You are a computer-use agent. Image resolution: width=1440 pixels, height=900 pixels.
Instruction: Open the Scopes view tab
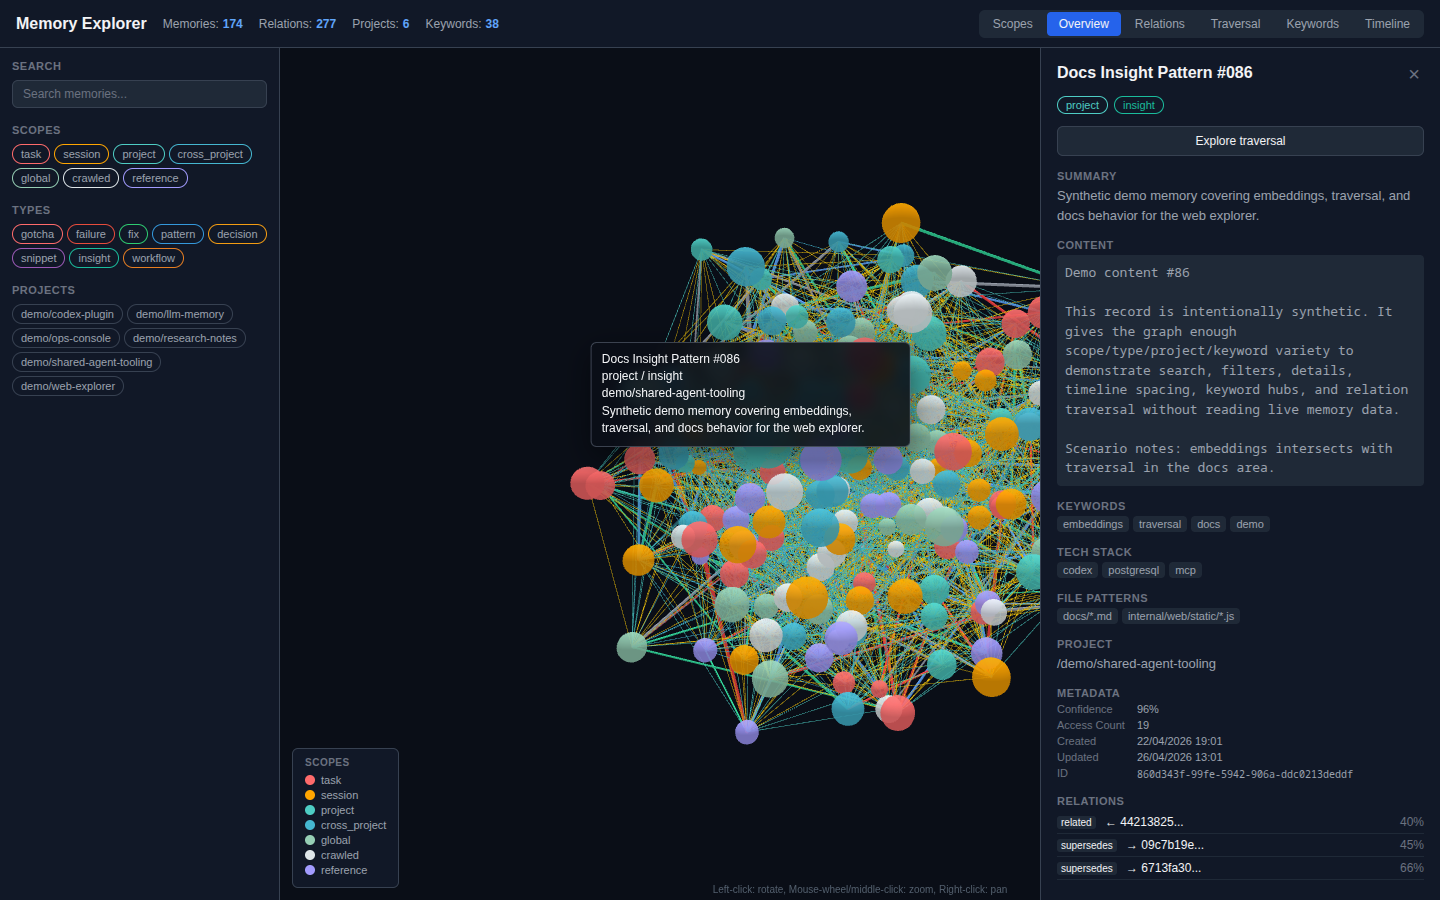(1012, 24)
